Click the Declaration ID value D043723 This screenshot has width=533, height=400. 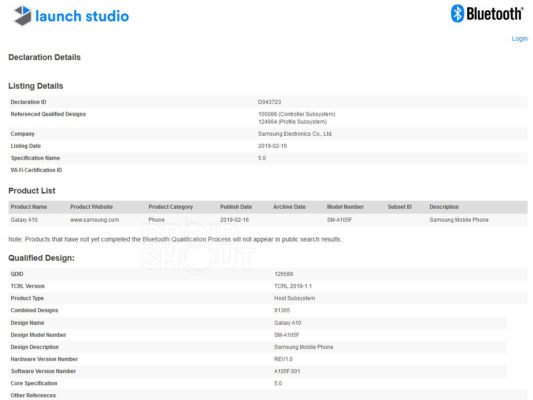269,102
